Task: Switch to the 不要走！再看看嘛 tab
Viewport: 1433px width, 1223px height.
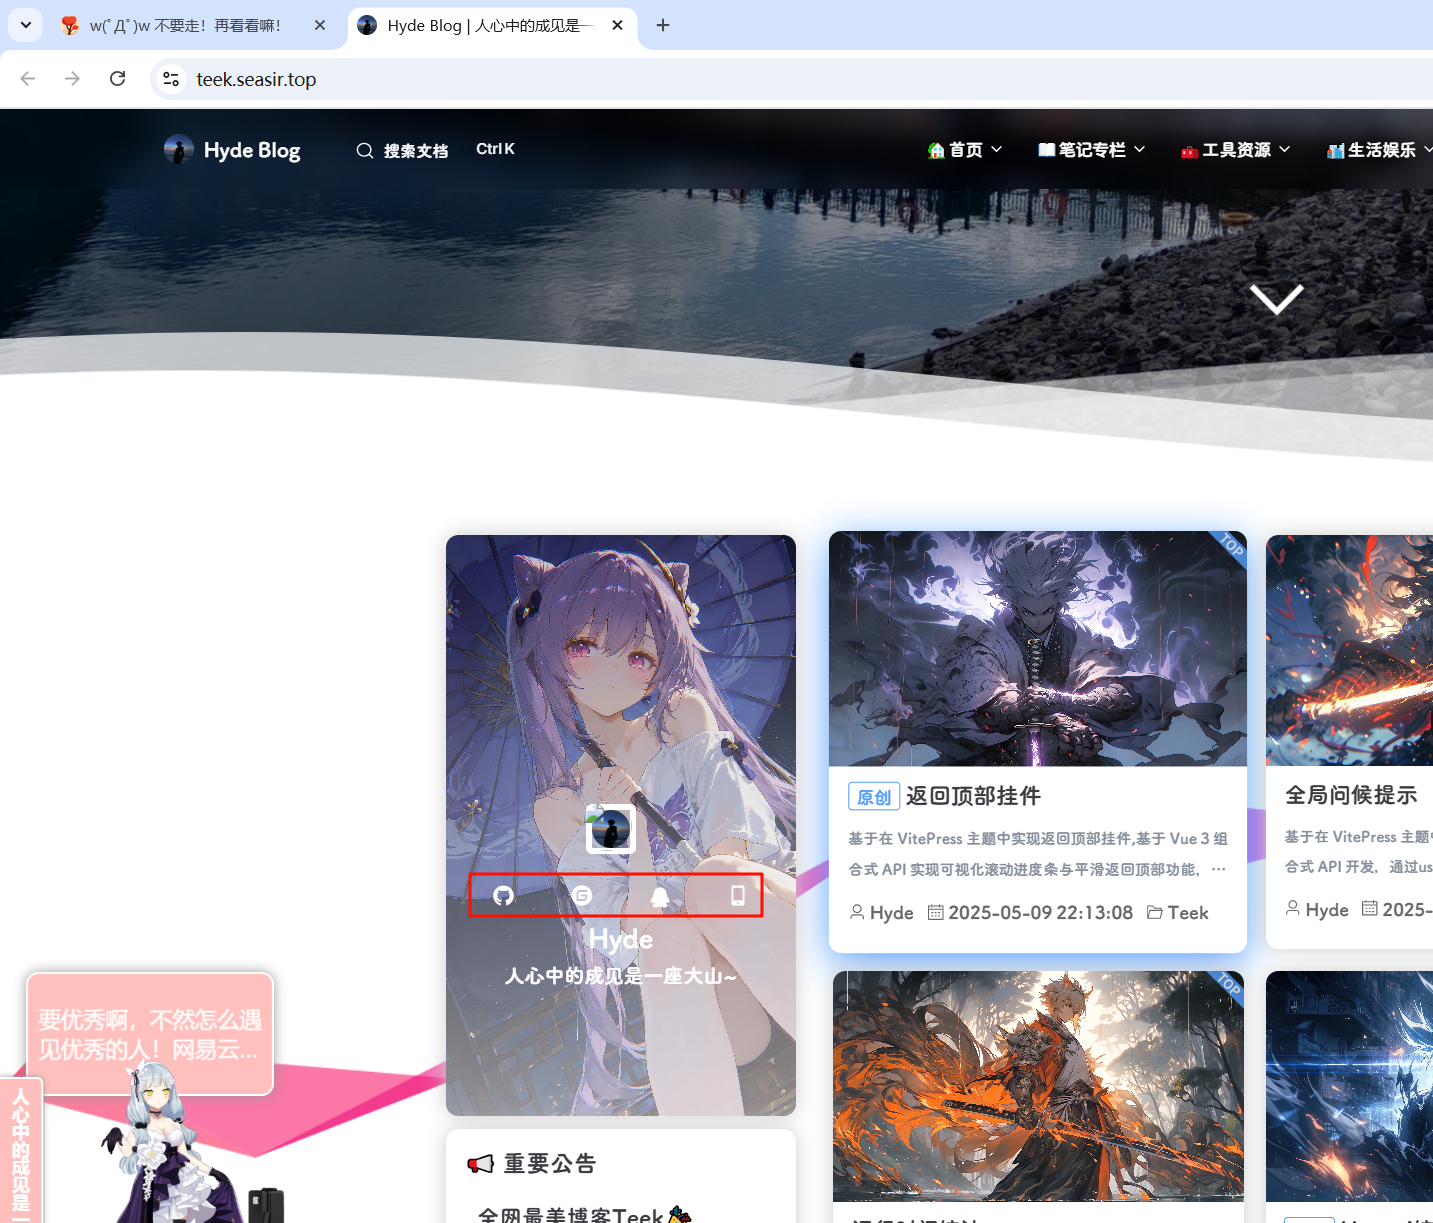Action: (x=185, y=25)
